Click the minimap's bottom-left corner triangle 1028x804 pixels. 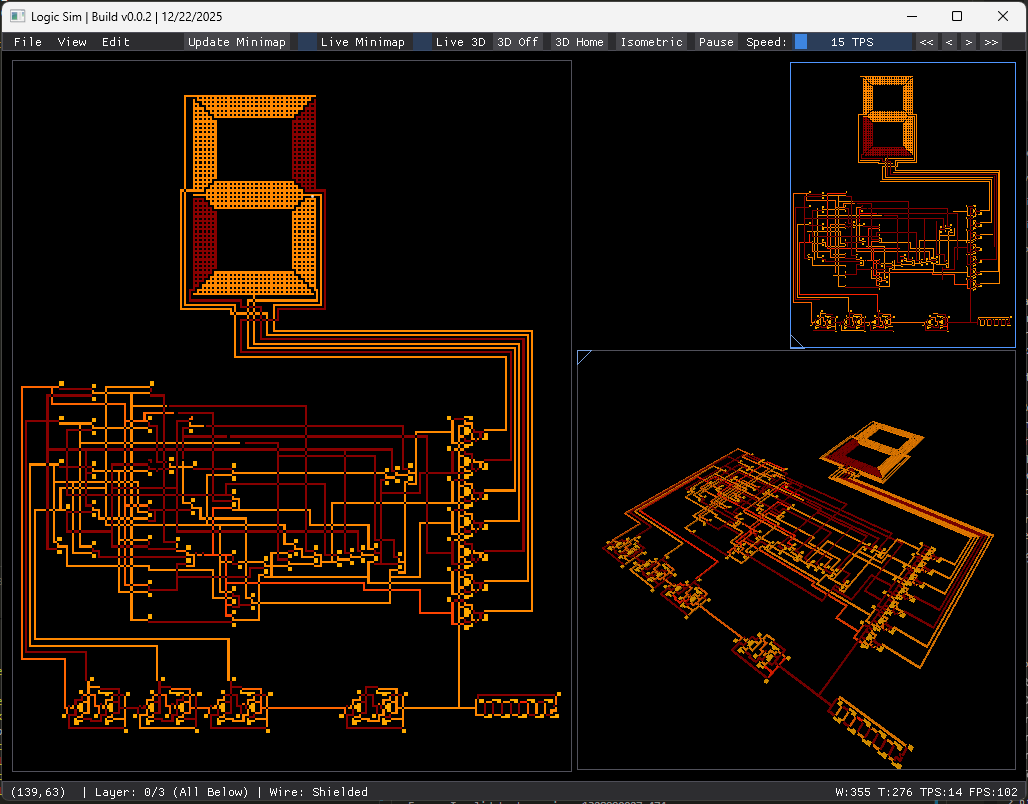click(797, 342)
